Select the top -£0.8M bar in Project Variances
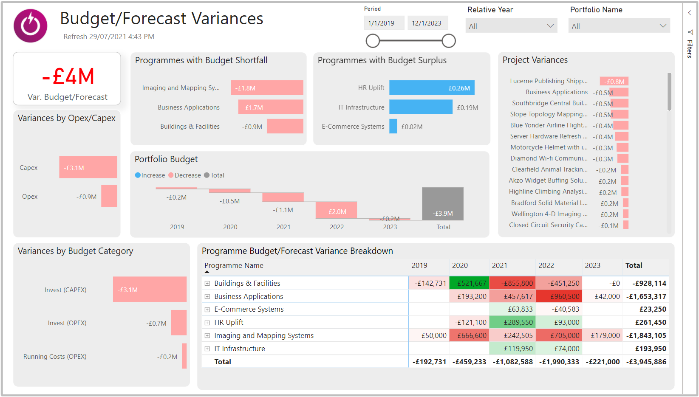 pos(614,81)
